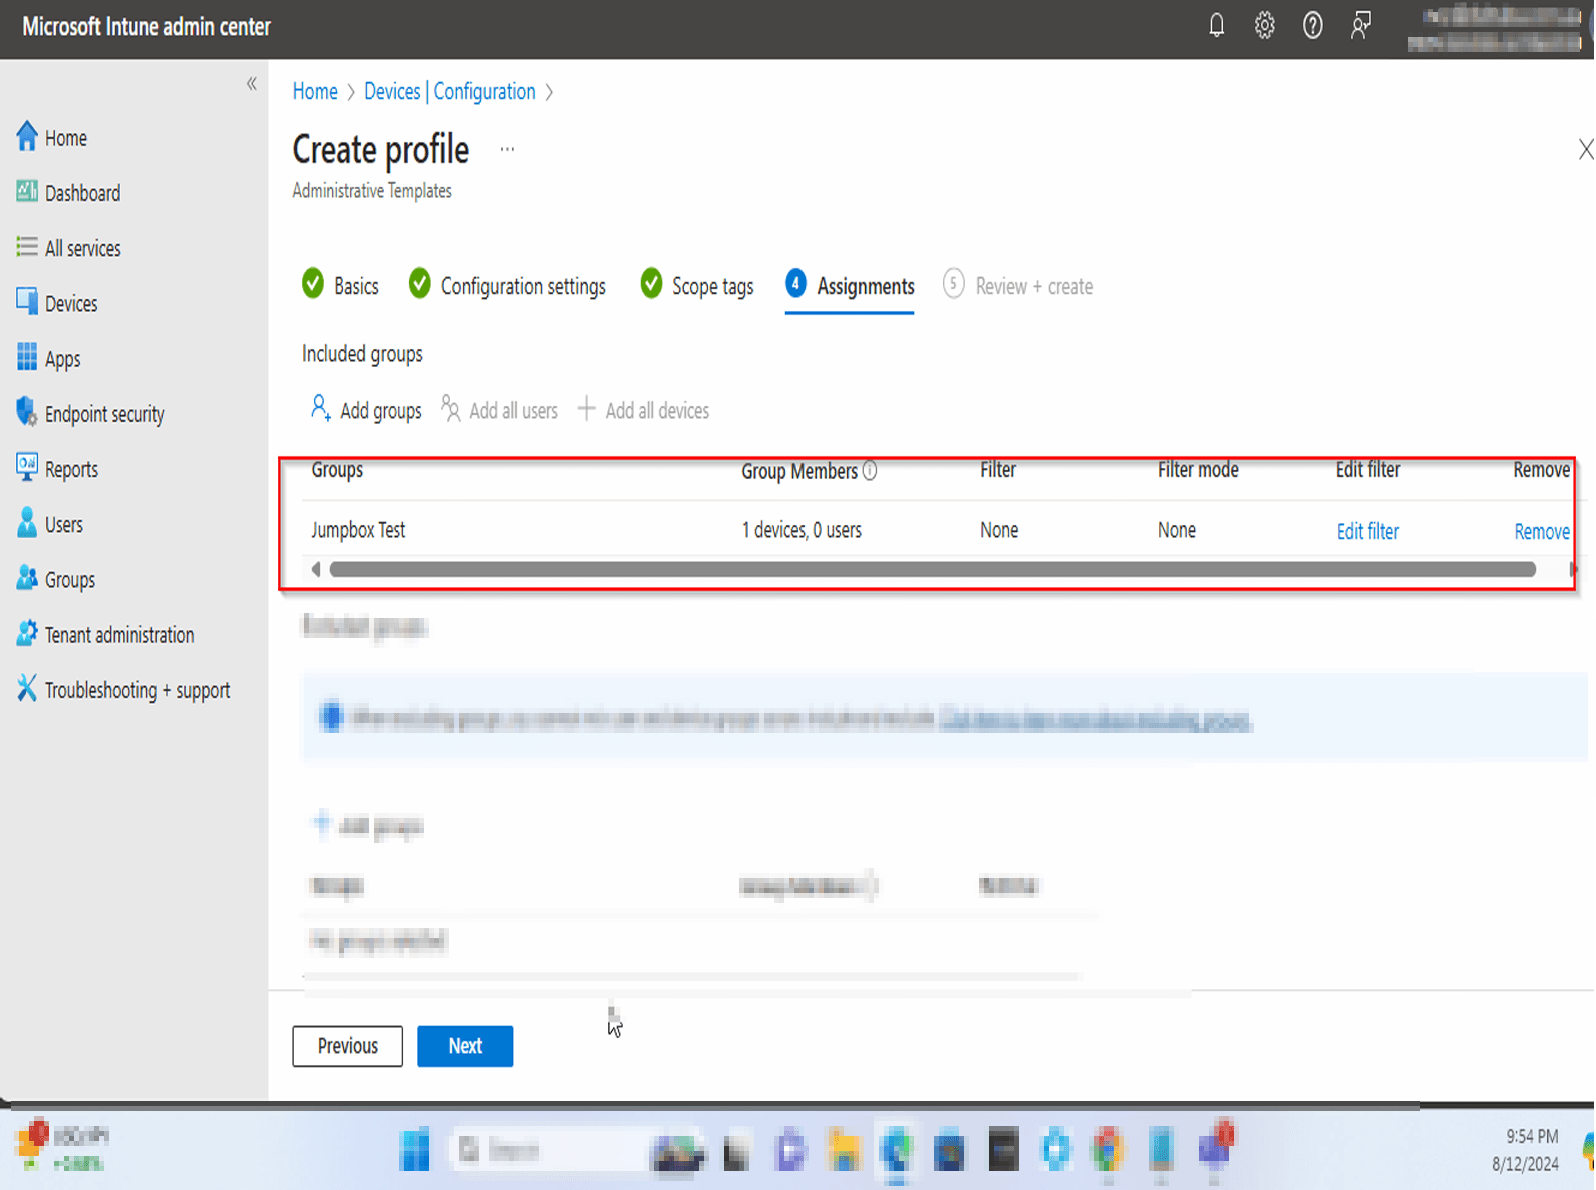
Task: Switch to Configuration settings step
Action: pos(507,285)
